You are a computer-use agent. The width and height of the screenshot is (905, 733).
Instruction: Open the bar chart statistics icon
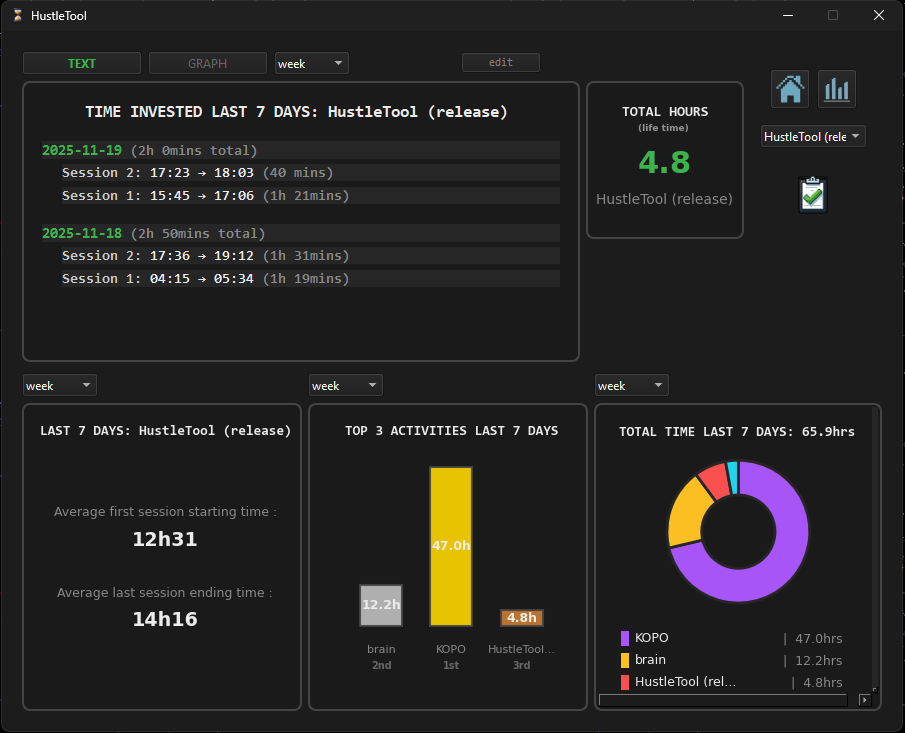836,89
